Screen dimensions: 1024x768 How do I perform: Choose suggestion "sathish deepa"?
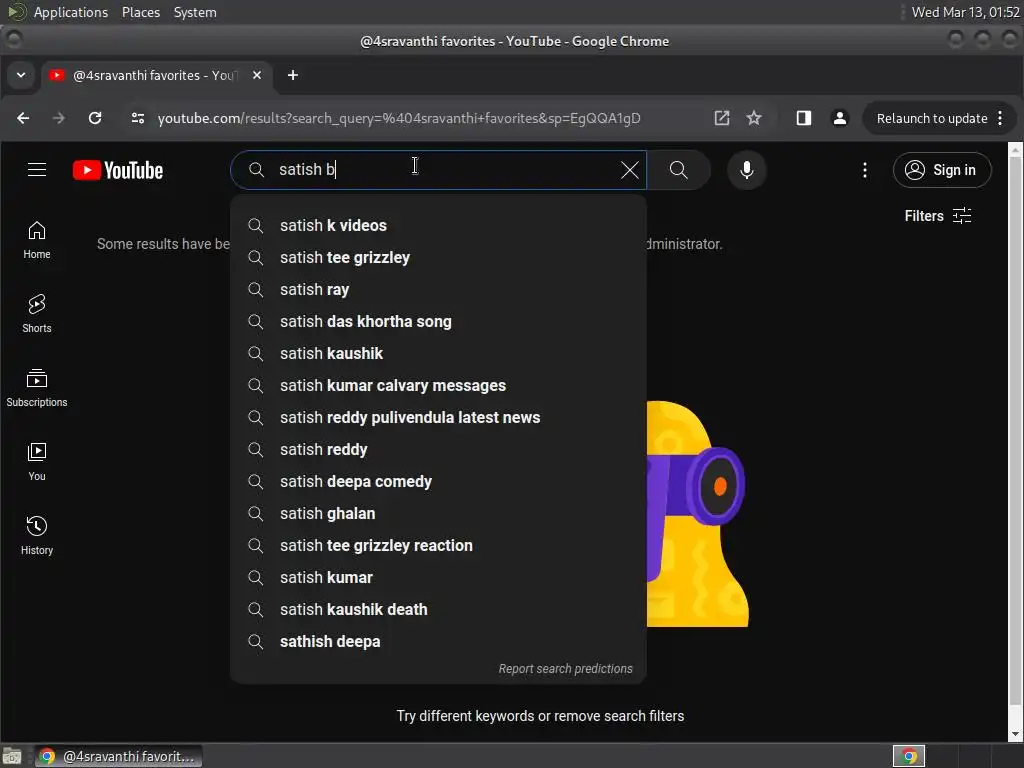coord(438,641)
